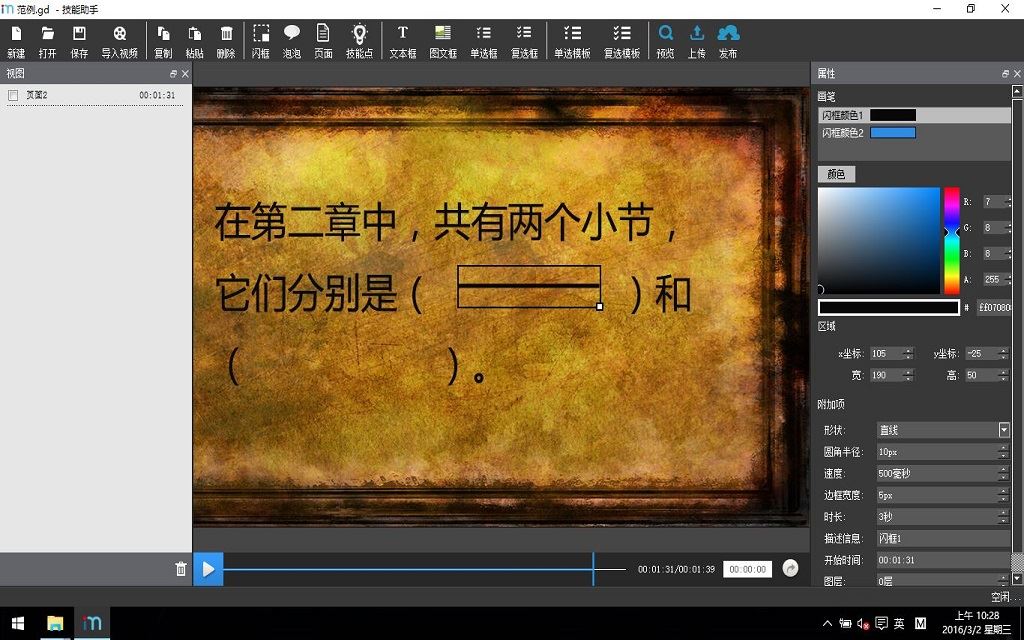Click the y坐标 field showing -25
Image resolution: width=1024 pixels, height=640 pixels.
coord(987,353)
